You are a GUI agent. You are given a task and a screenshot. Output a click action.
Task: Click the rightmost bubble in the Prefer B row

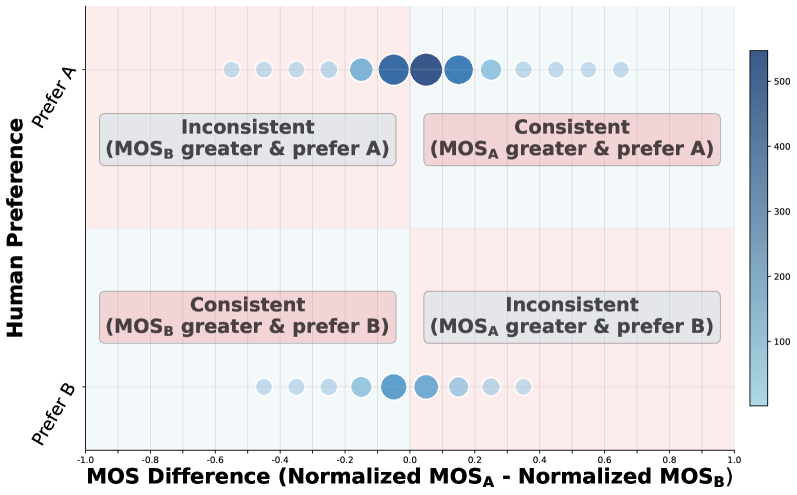pyautogui.click(x=523, y=387)
